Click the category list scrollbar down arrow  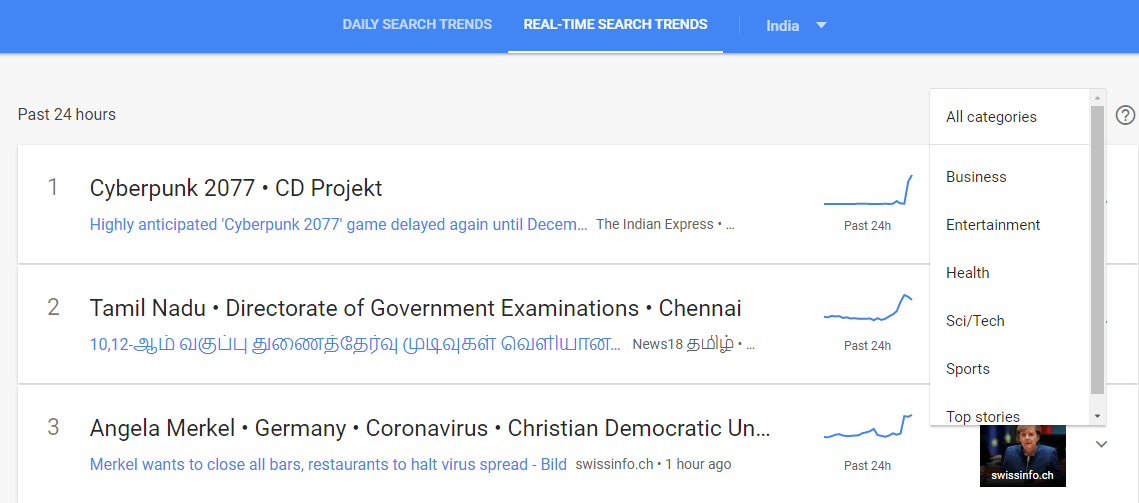[1098, 417]
